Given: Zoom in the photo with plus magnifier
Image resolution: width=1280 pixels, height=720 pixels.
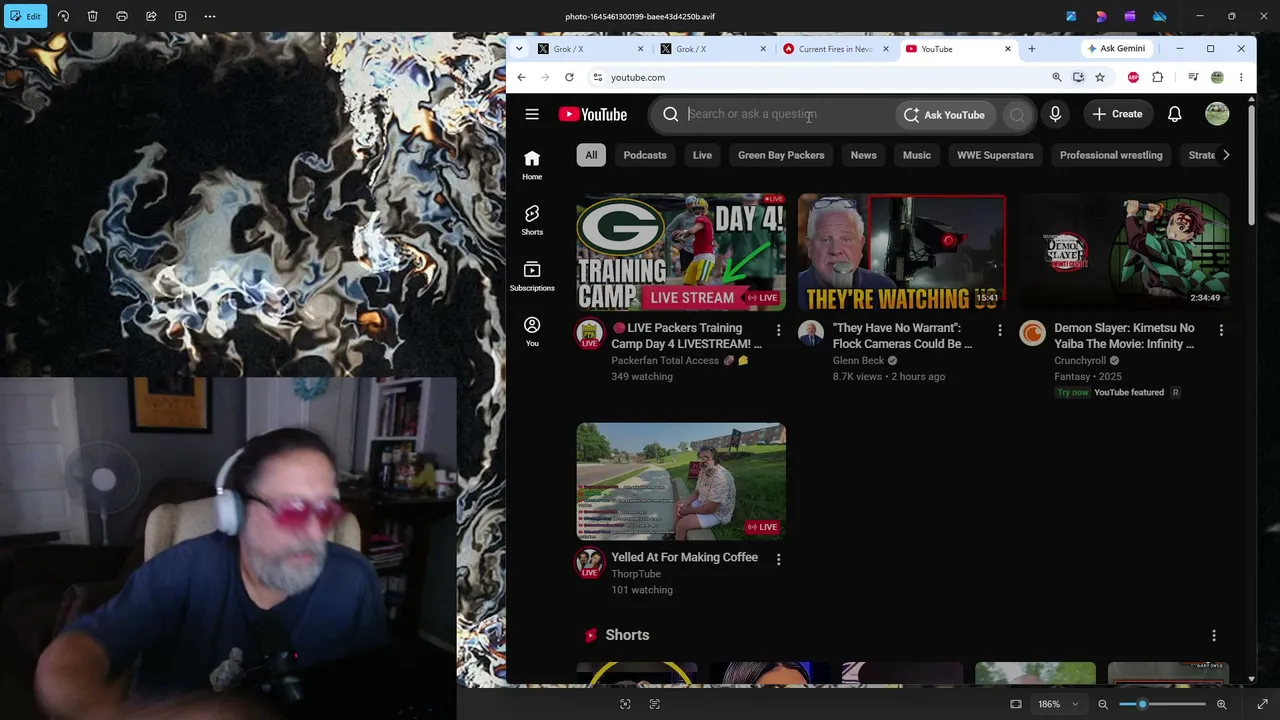Looking at the screenshot, I should tap(1221, 704).
